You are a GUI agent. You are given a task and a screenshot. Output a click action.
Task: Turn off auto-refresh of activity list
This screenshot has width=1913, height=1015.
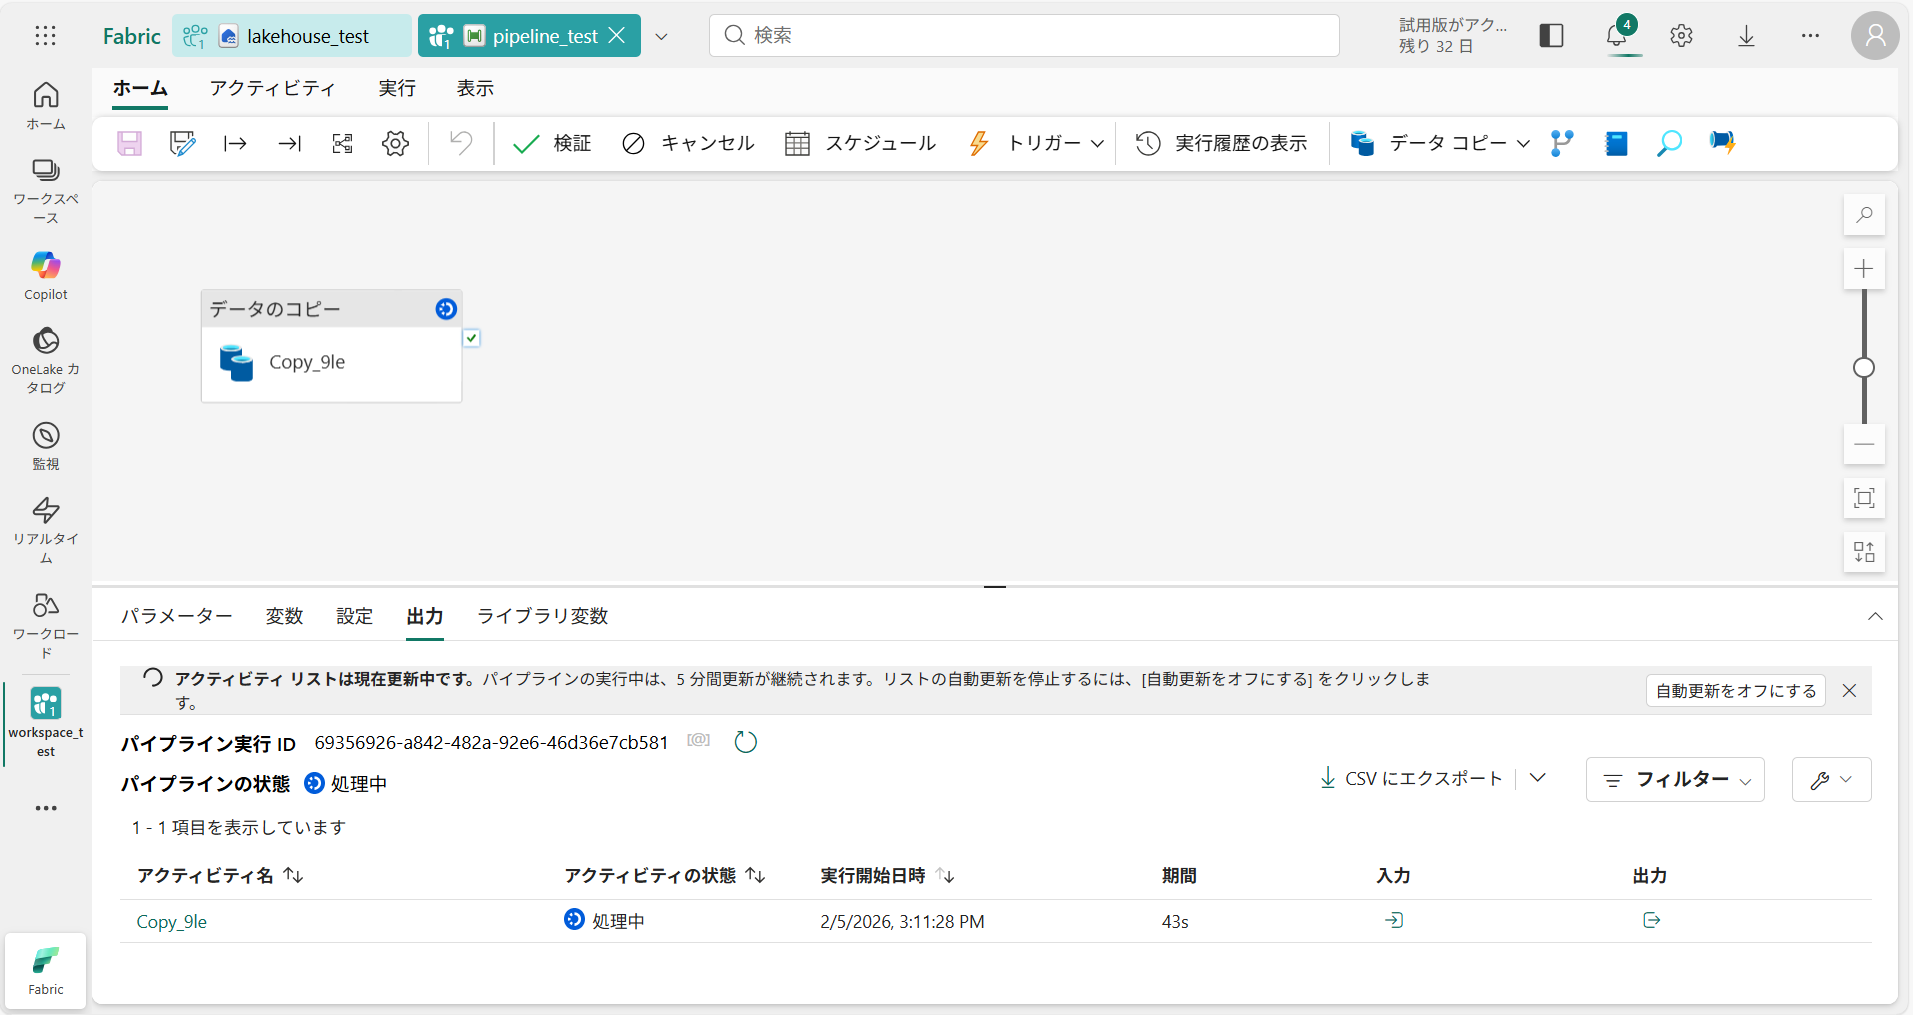coord(1735,691)
